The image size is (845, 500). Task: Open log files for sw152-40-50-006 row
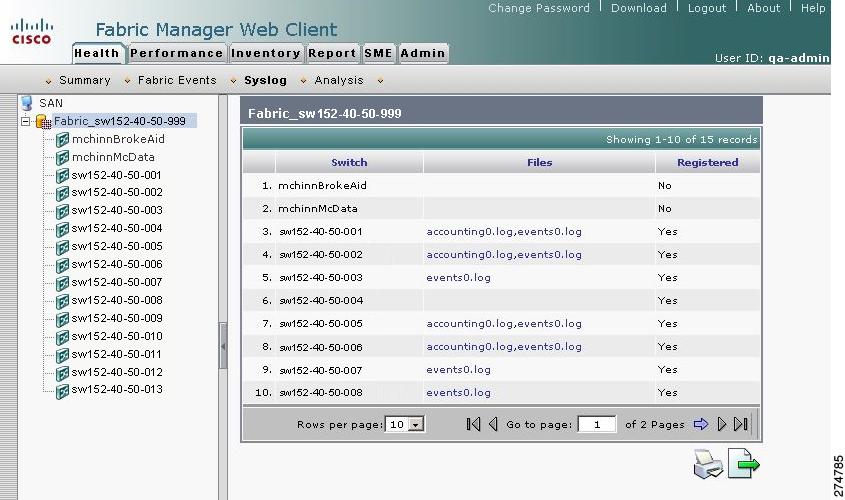coord(504,347)
